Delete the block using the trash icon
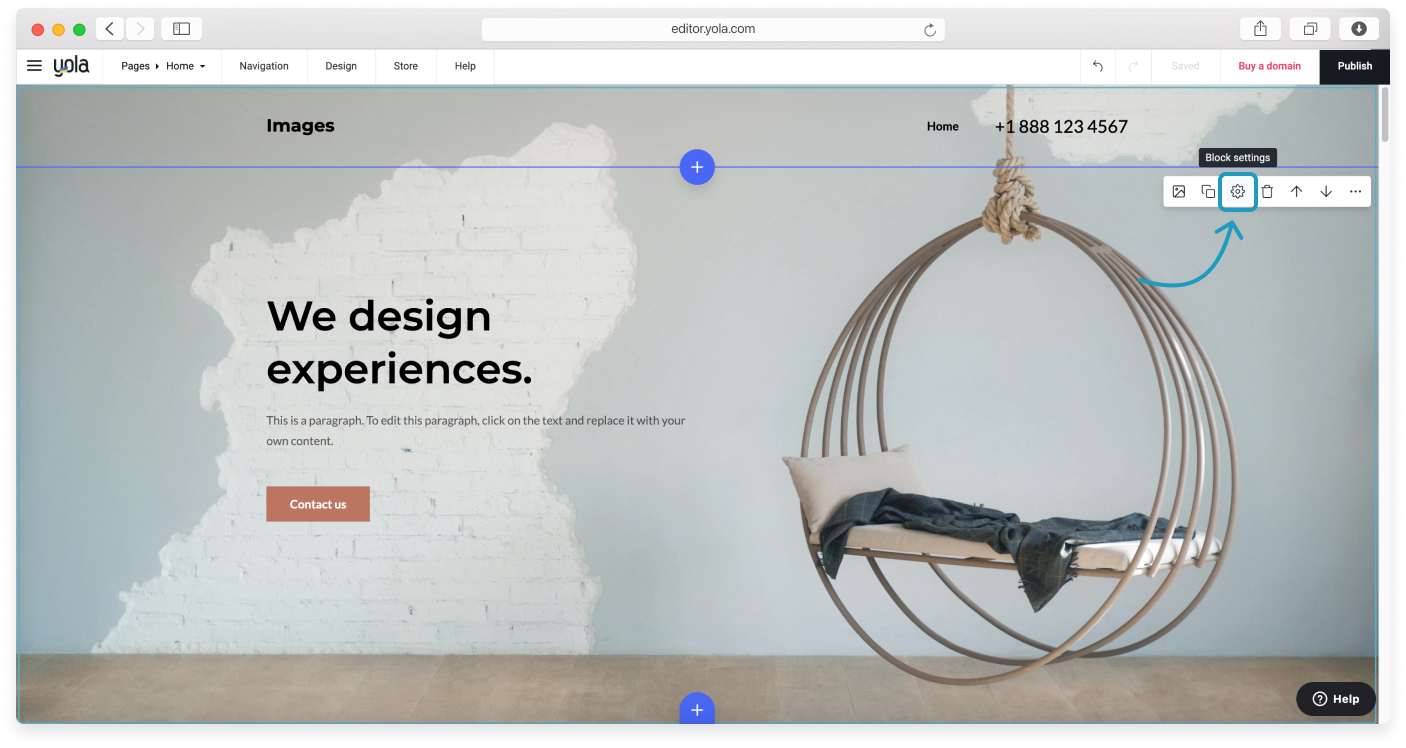Screen dimensions: 1406x748 1267,191
